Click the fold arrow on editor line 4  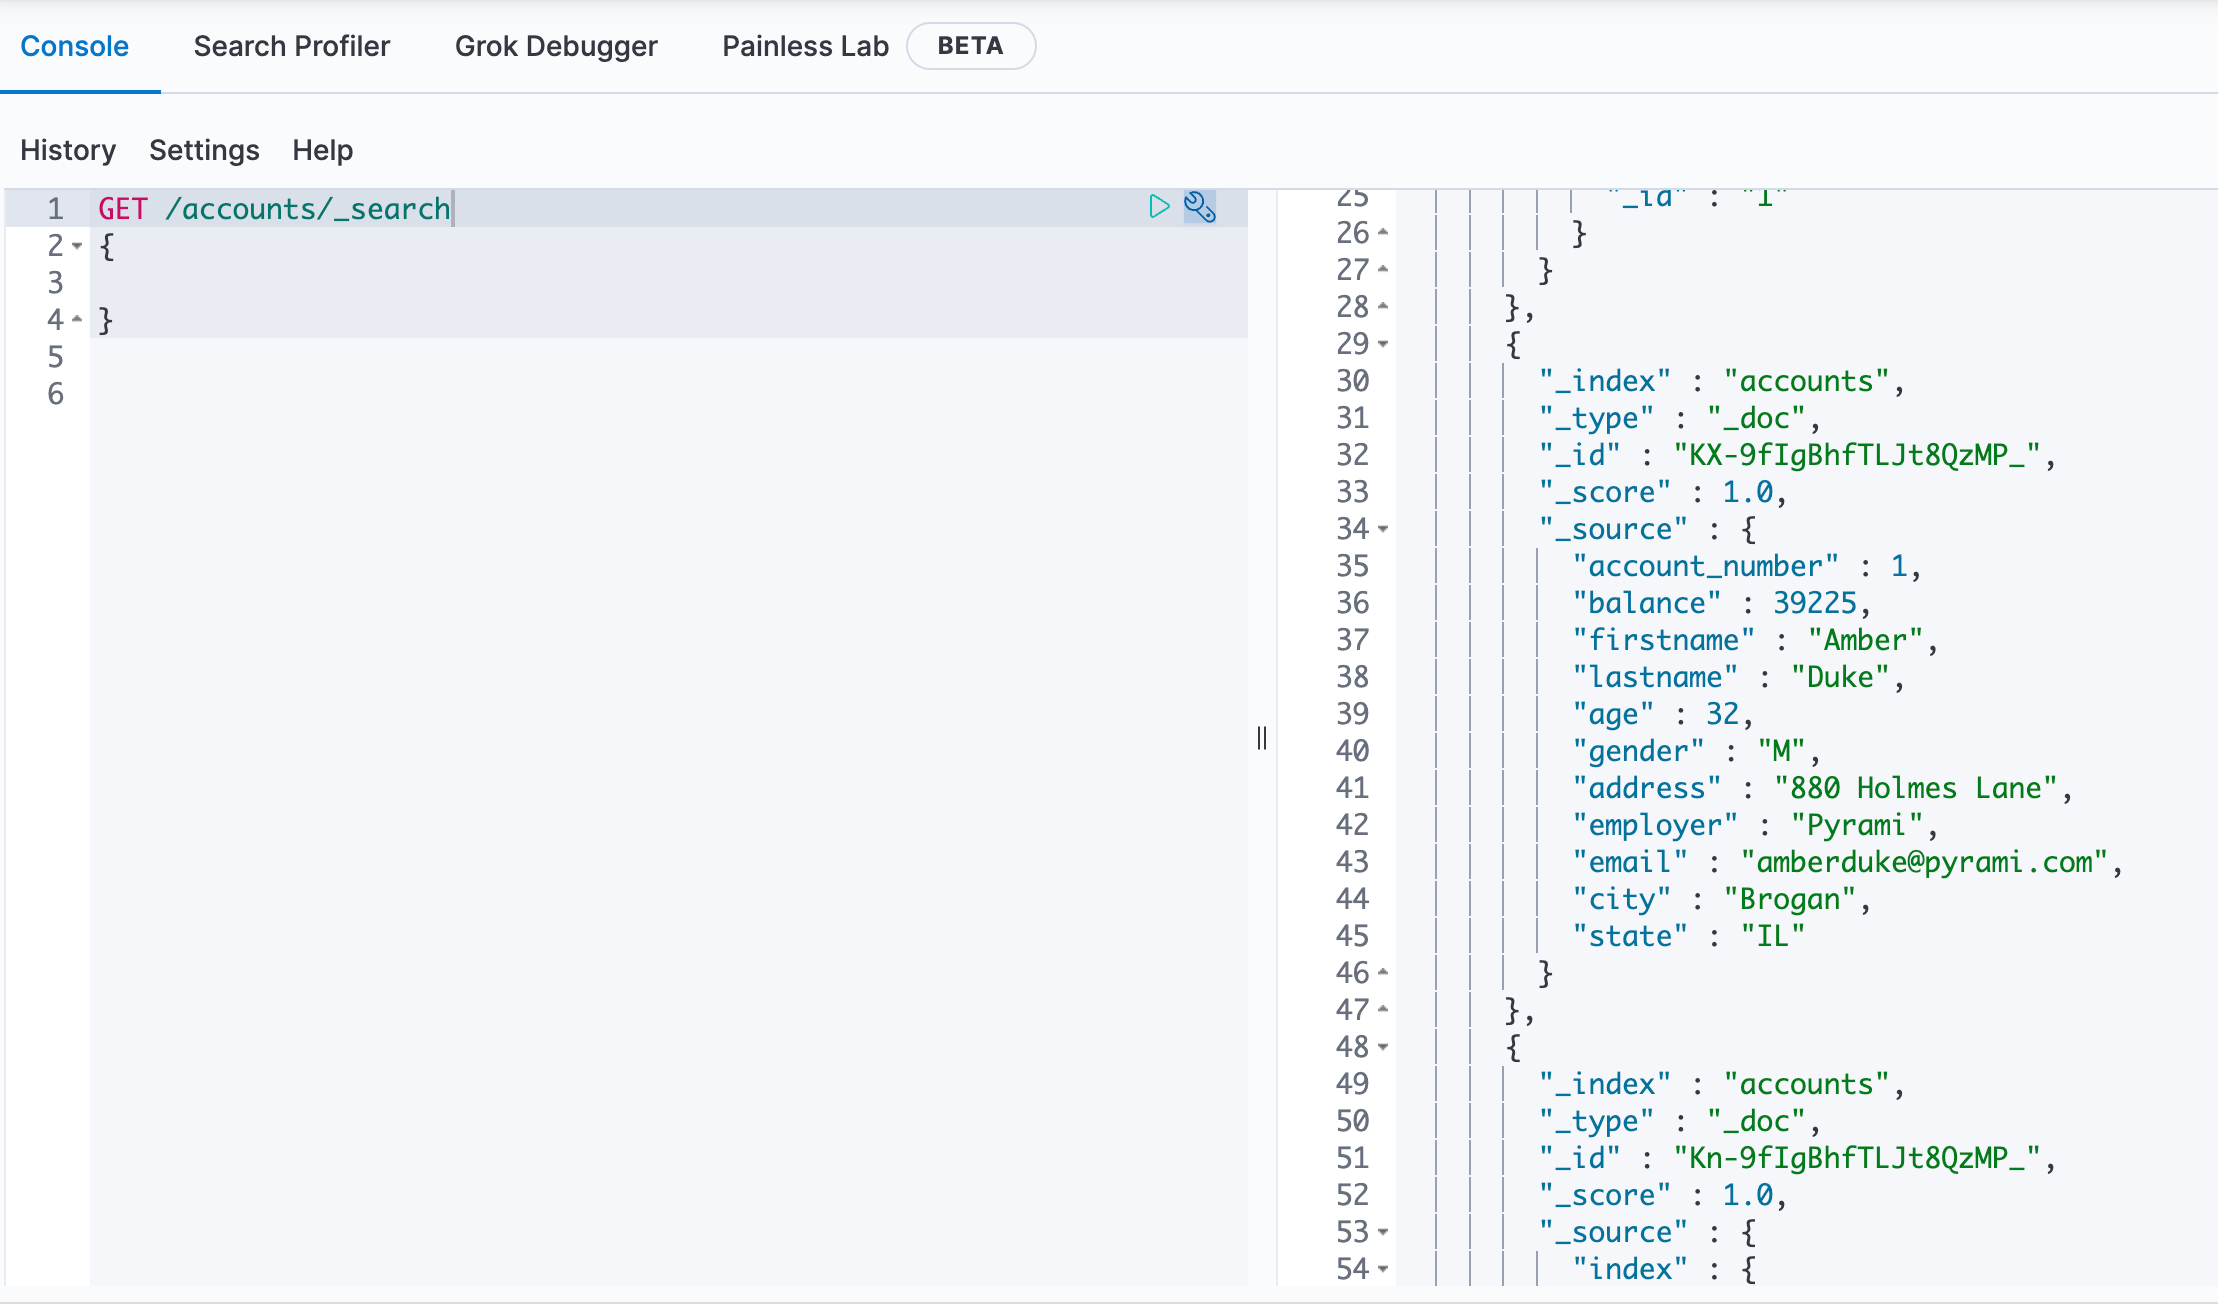coord(77,320)
